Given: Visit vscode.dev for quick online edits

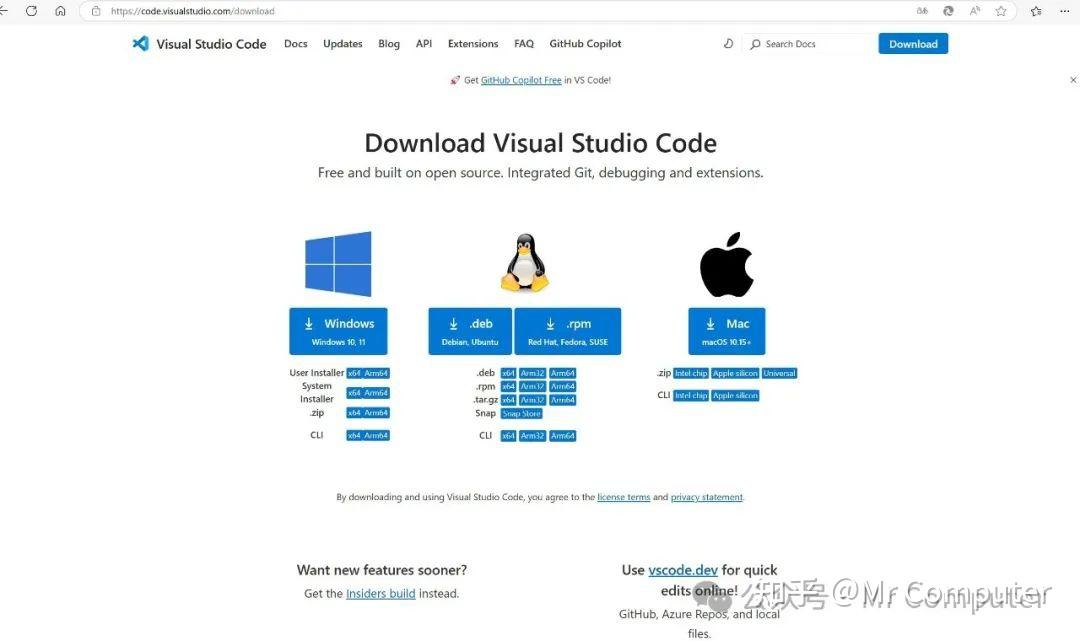Looking at the screenshot, I should (682, 569).
